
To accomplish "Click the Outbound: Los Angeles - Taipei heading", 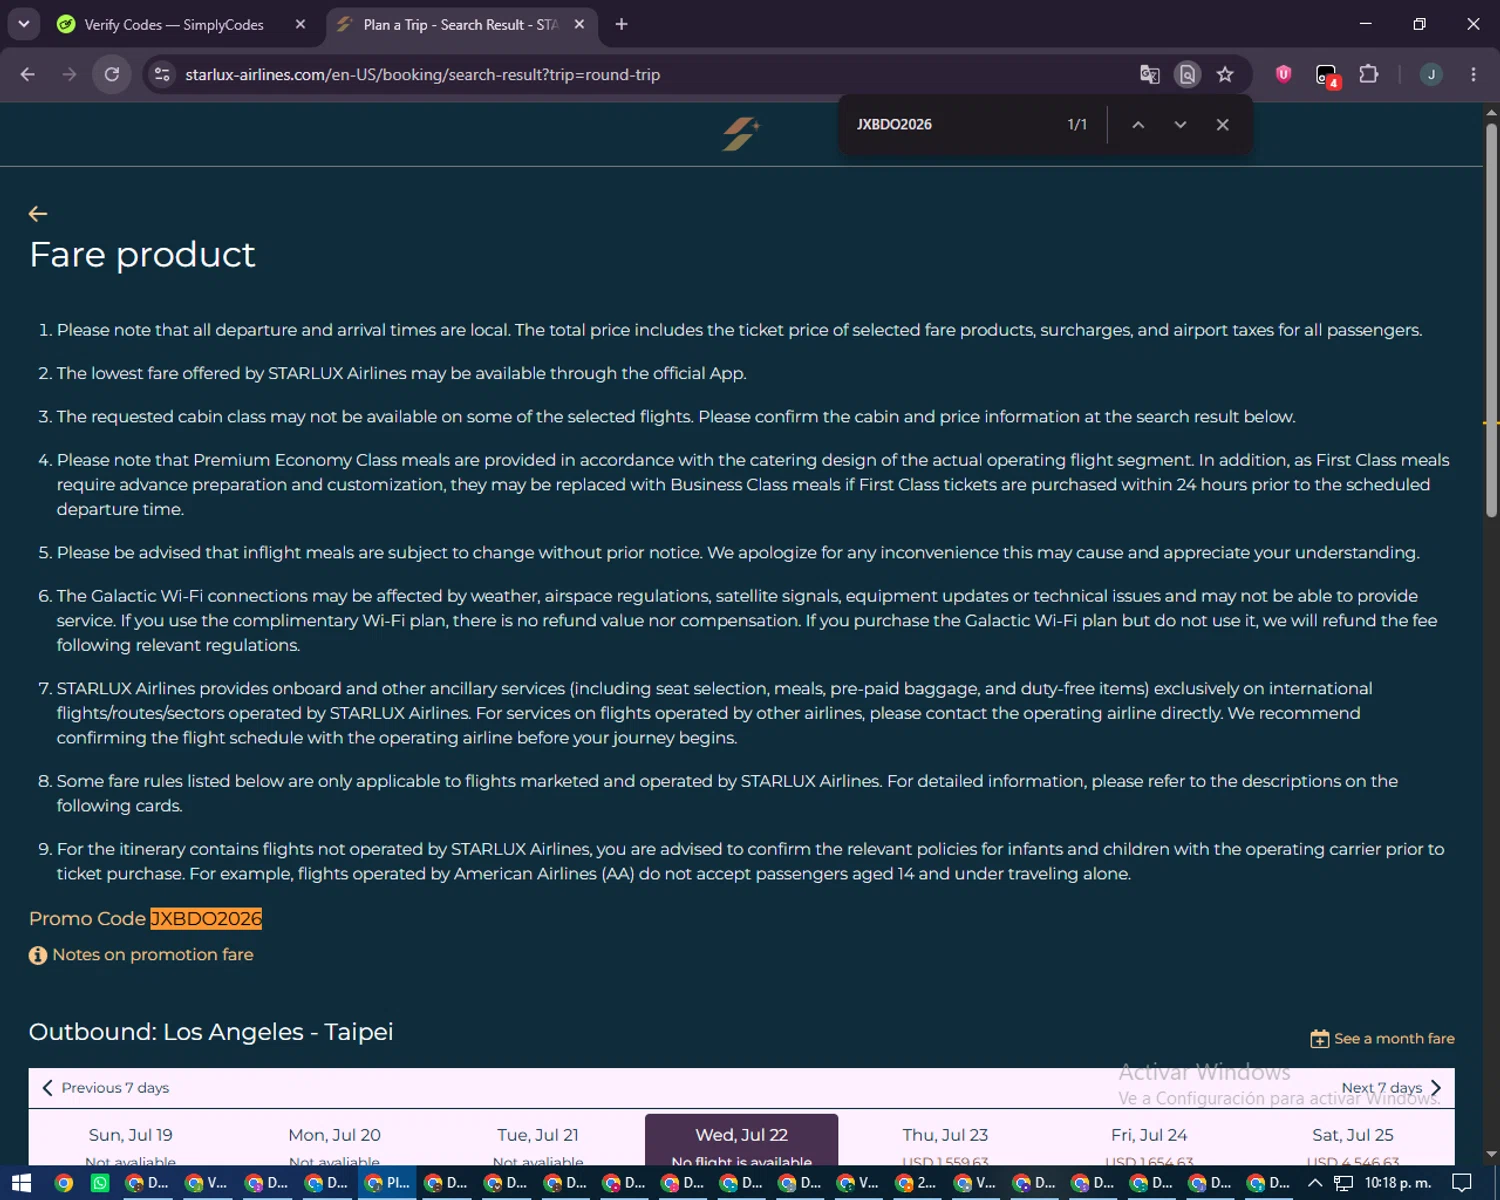I will [211, 1032].
